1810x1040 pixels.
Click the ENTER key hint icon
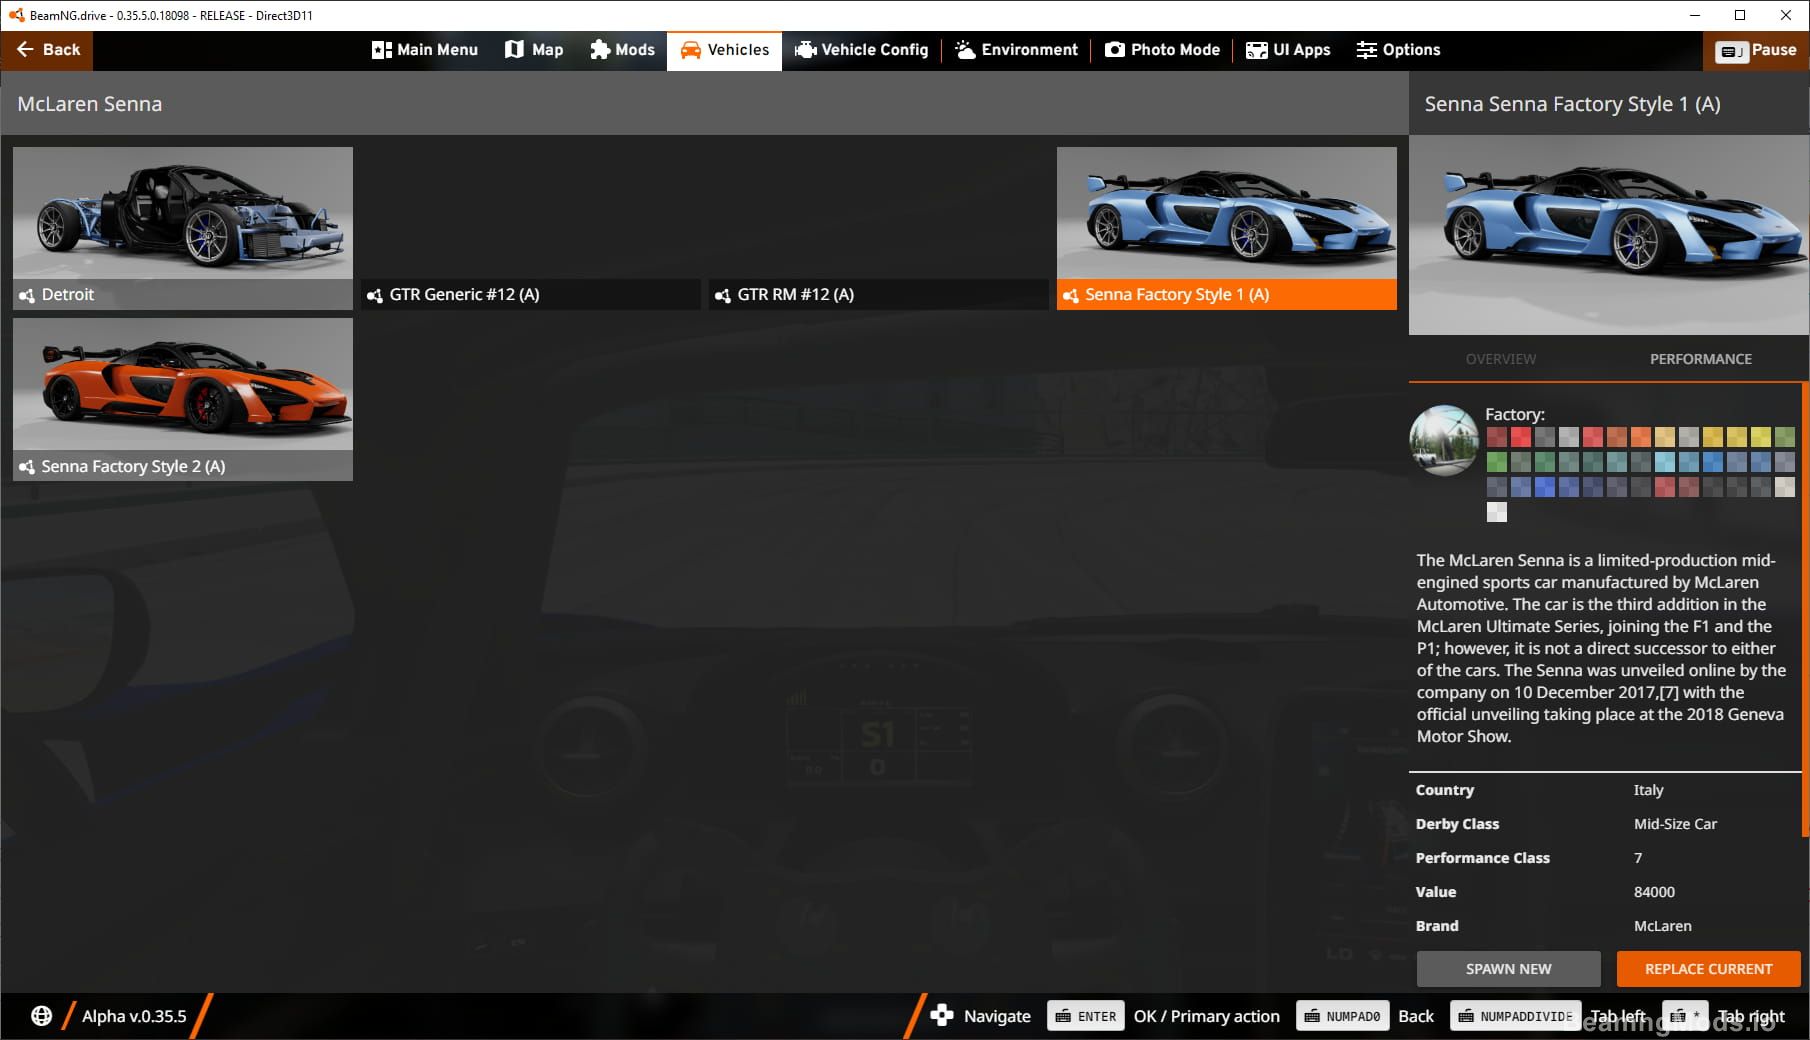pyautogui.click(x=1086, y=1016)
